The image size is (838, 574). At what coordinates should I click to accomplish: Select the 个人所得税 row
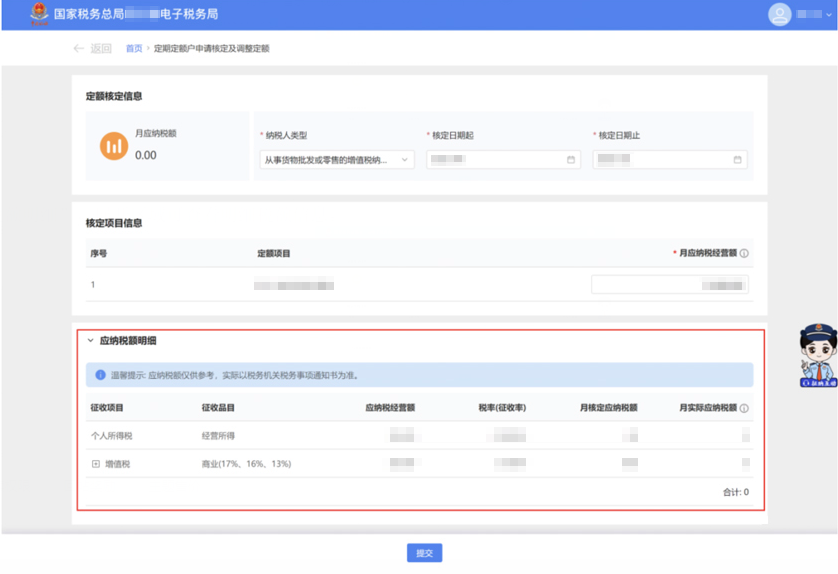point(112,436)
